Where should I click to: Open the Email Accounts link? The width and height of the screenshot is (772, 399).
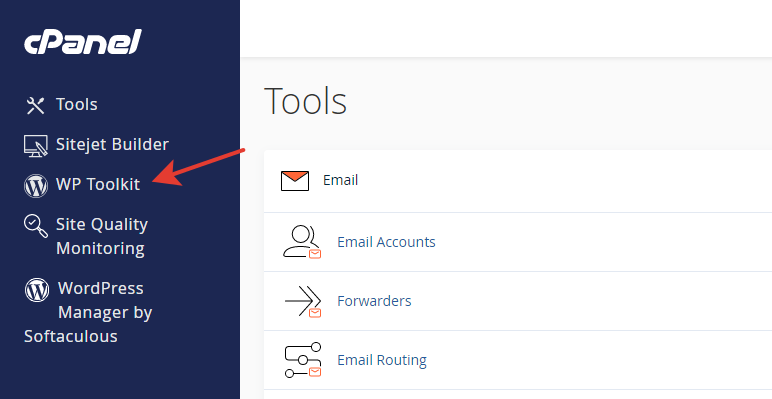[386, 242]
